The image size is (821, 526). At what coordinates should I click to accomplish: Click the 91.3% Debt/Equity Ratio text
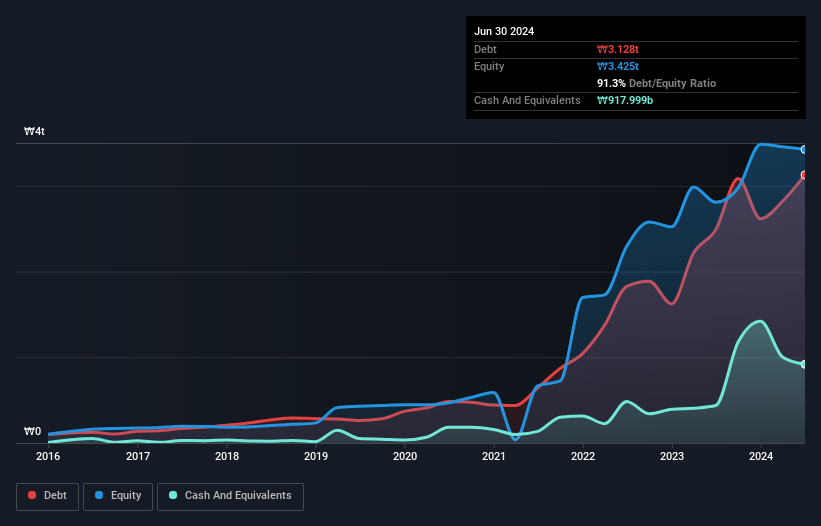[x=657, y=83]
